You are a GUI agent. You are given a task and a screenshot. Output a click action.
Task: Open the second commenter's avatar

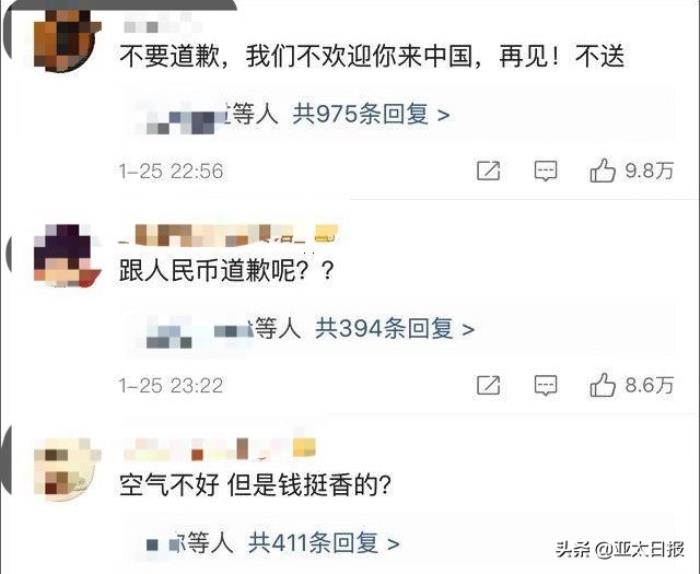pos(67,255)
